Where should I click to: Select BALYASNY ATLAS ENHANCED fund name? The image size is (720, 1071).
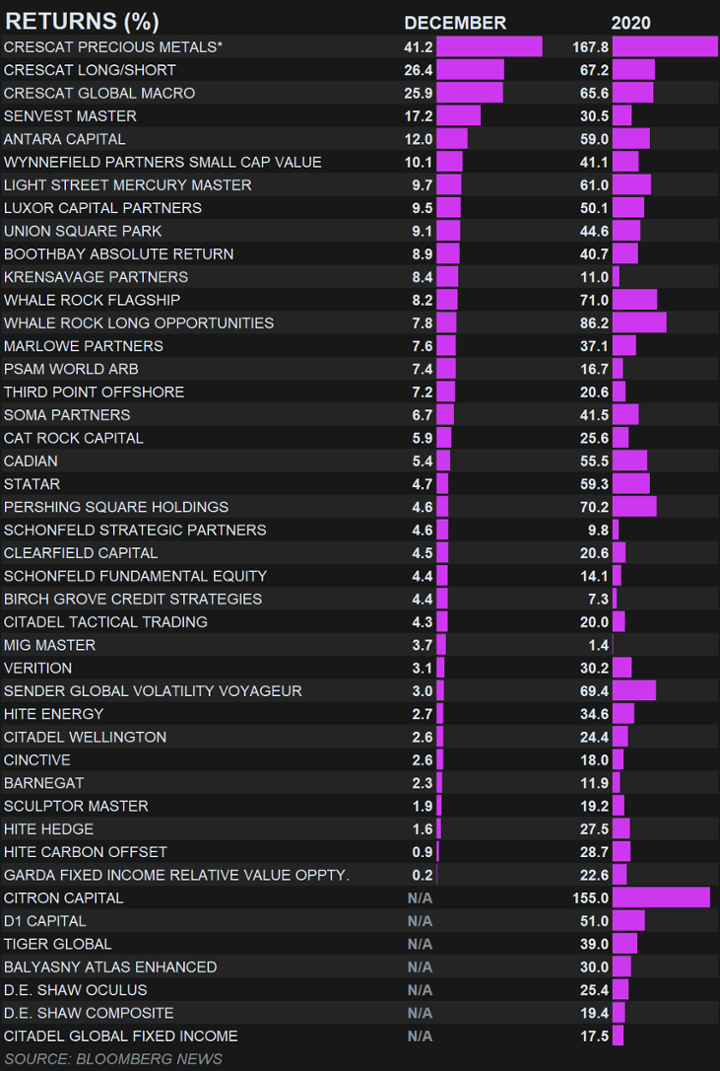(110, 966)
